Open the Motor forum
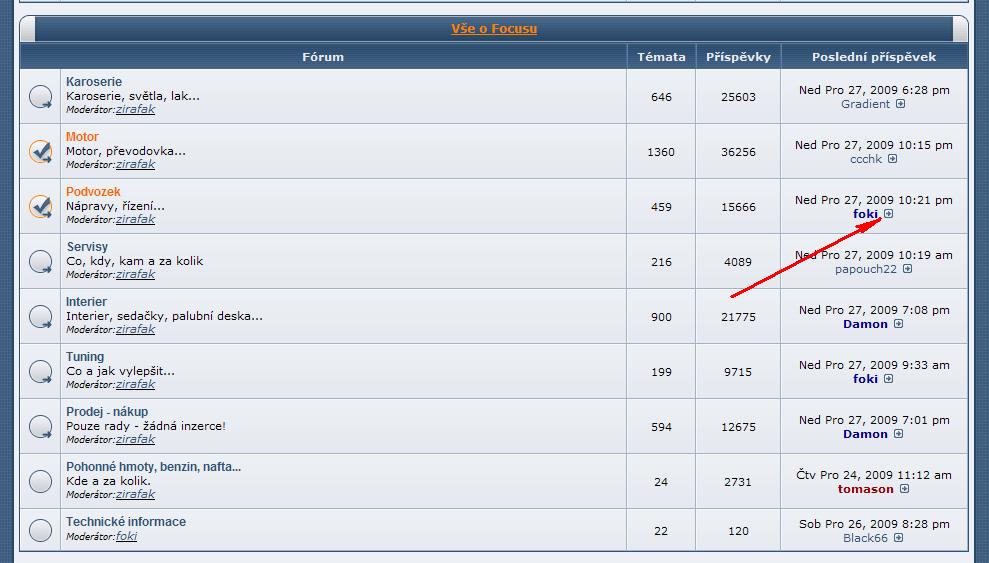Screen dimensions: 989x563 coord(82,137)
